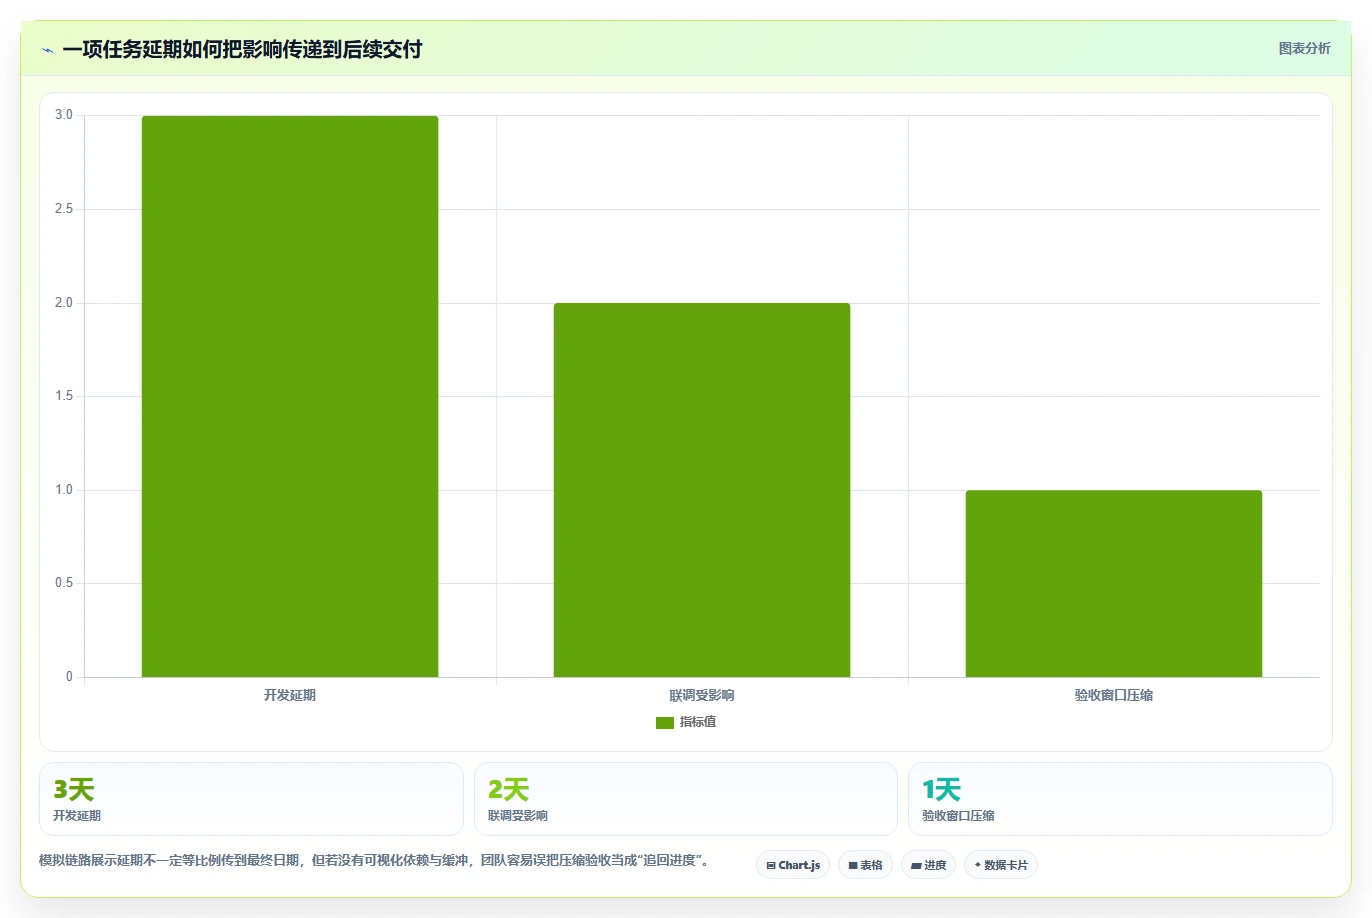This screenshot has width=1372, height=918.
Task: Click the 联调受影响 bar in chart
Action: tap(702, 490)
